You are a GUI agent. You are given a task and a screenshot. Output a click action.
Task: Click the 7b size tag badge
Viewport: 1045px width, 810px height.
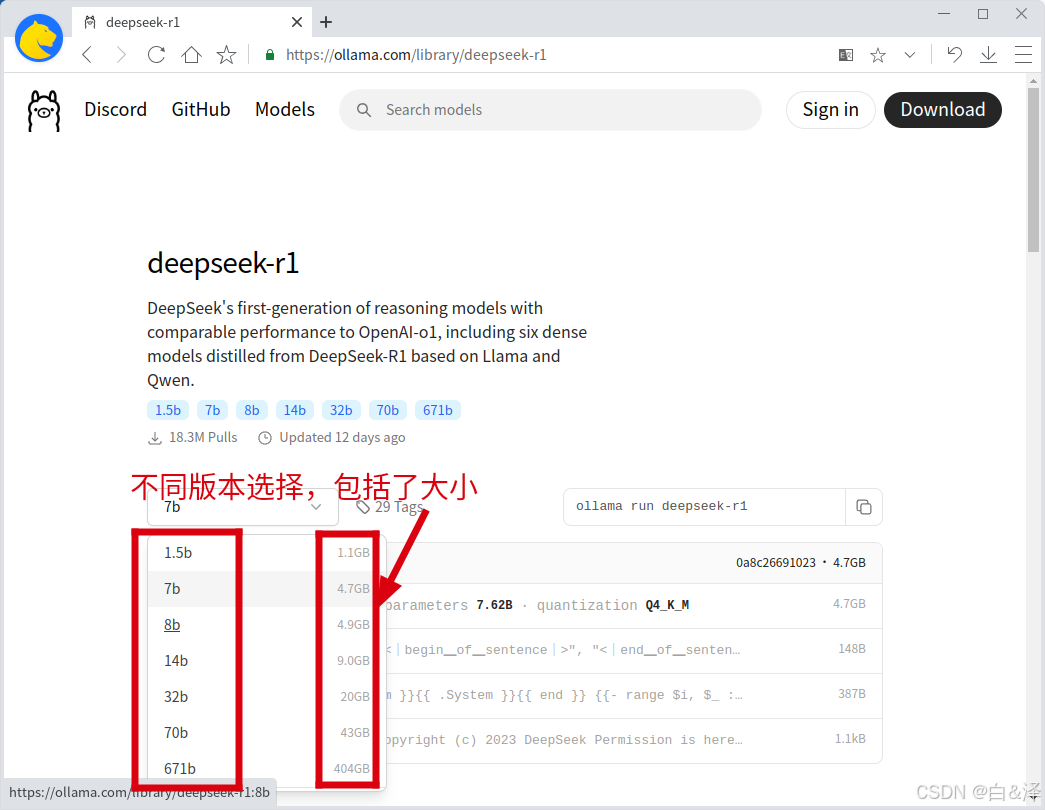click(x=213, y=410)
